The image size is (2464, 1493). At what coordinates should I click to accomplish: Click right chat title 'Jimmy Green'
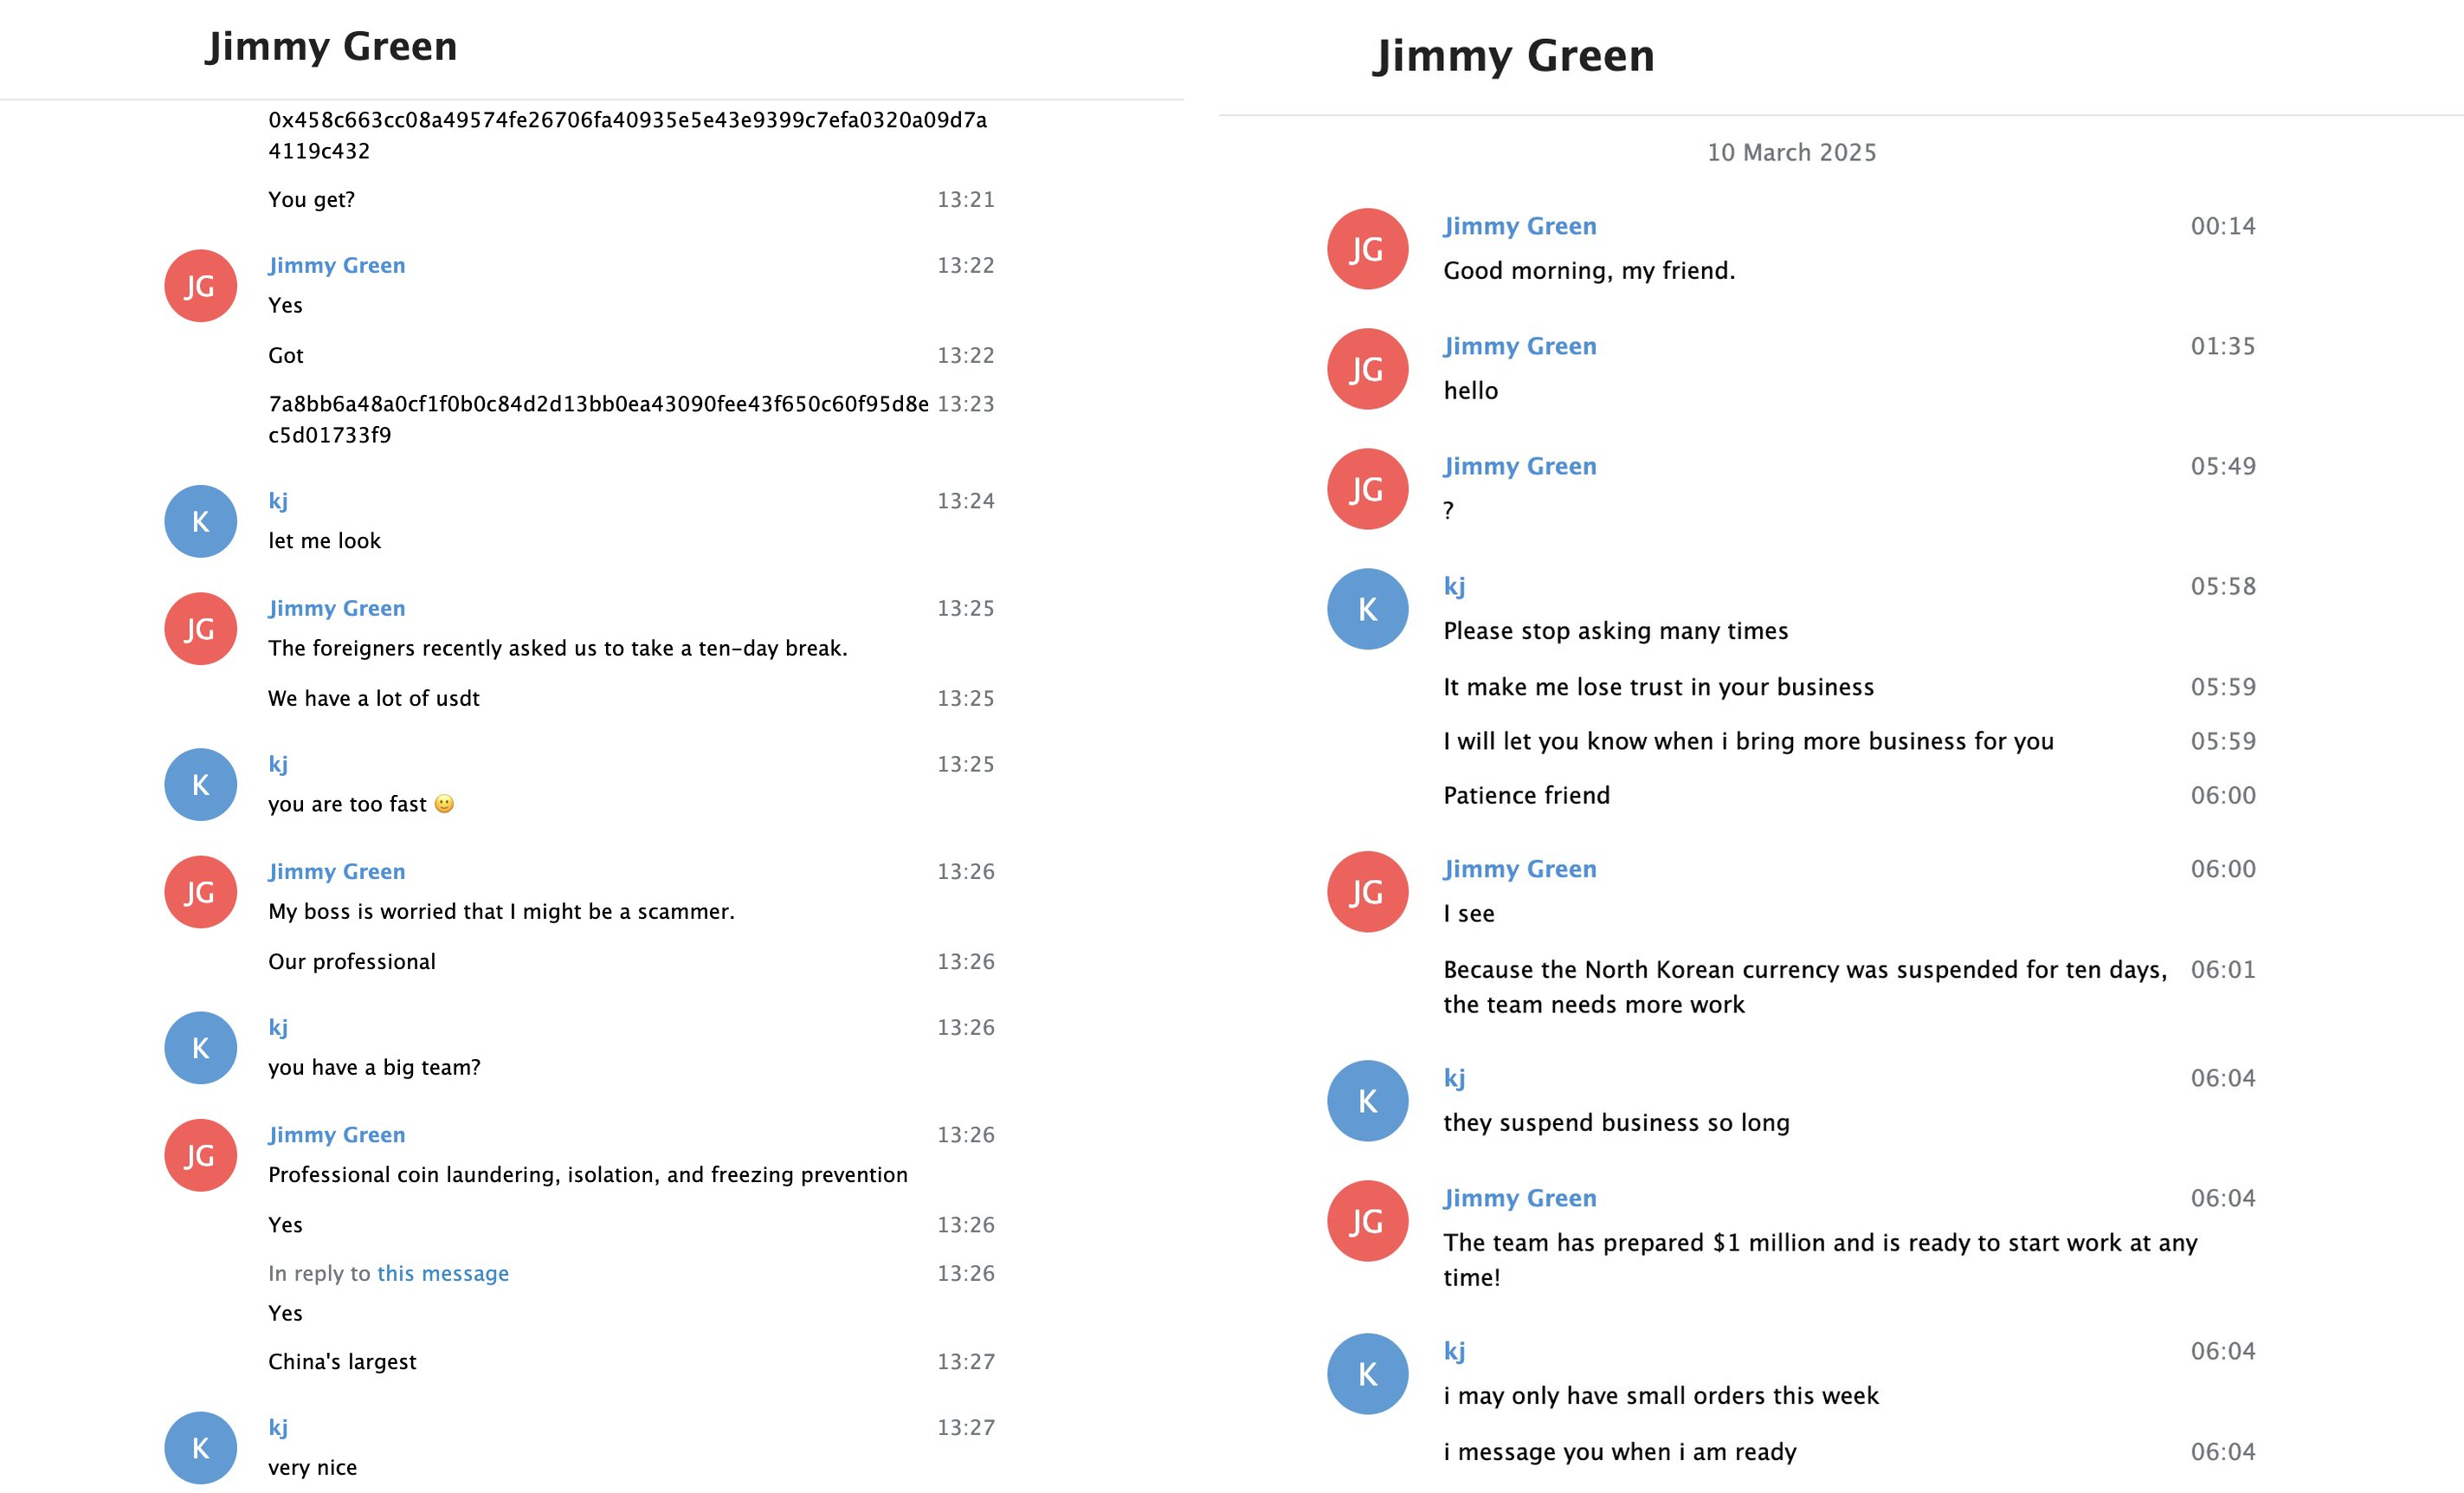[1514, 55]
